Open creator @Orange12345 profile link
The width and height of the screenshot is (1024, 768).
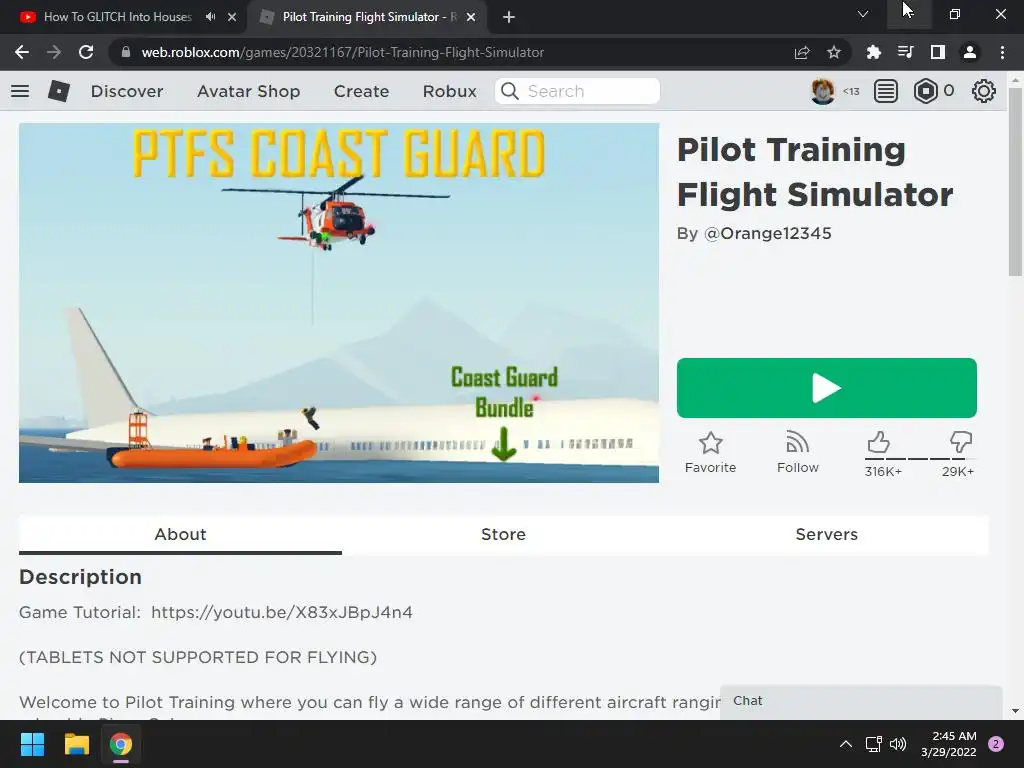pos(767,234)
